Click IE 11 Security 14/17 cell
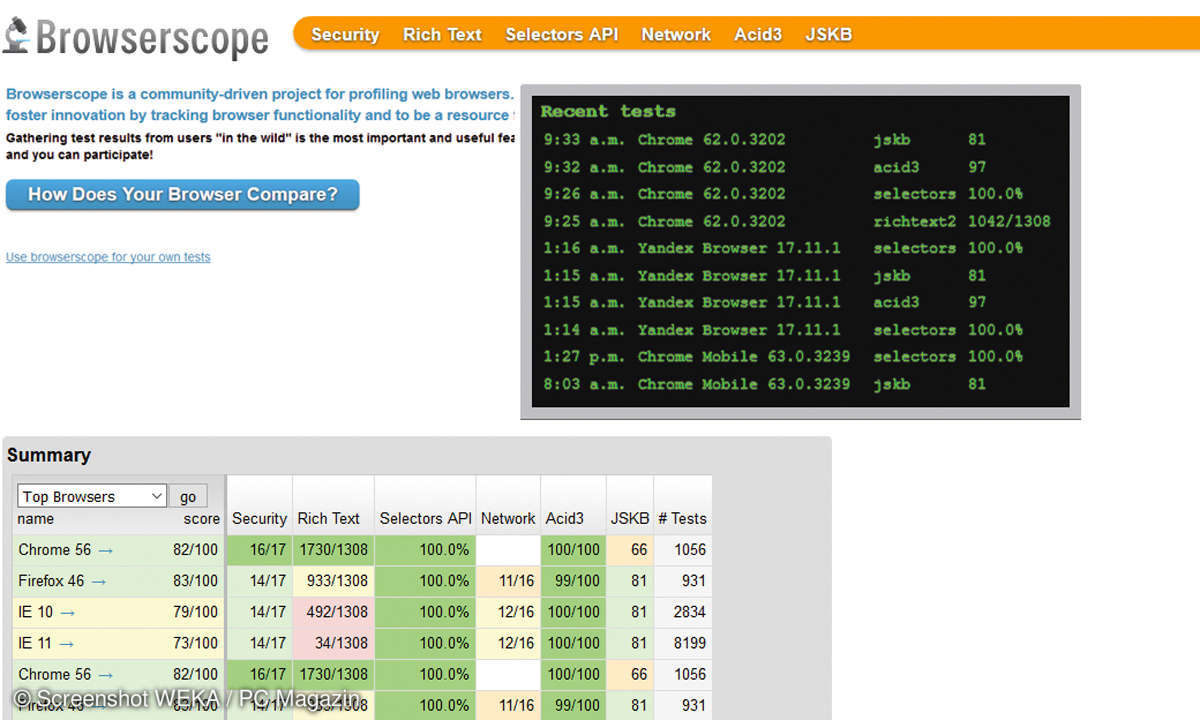Viewport: 1200px width, 720px height. point(259,642)
